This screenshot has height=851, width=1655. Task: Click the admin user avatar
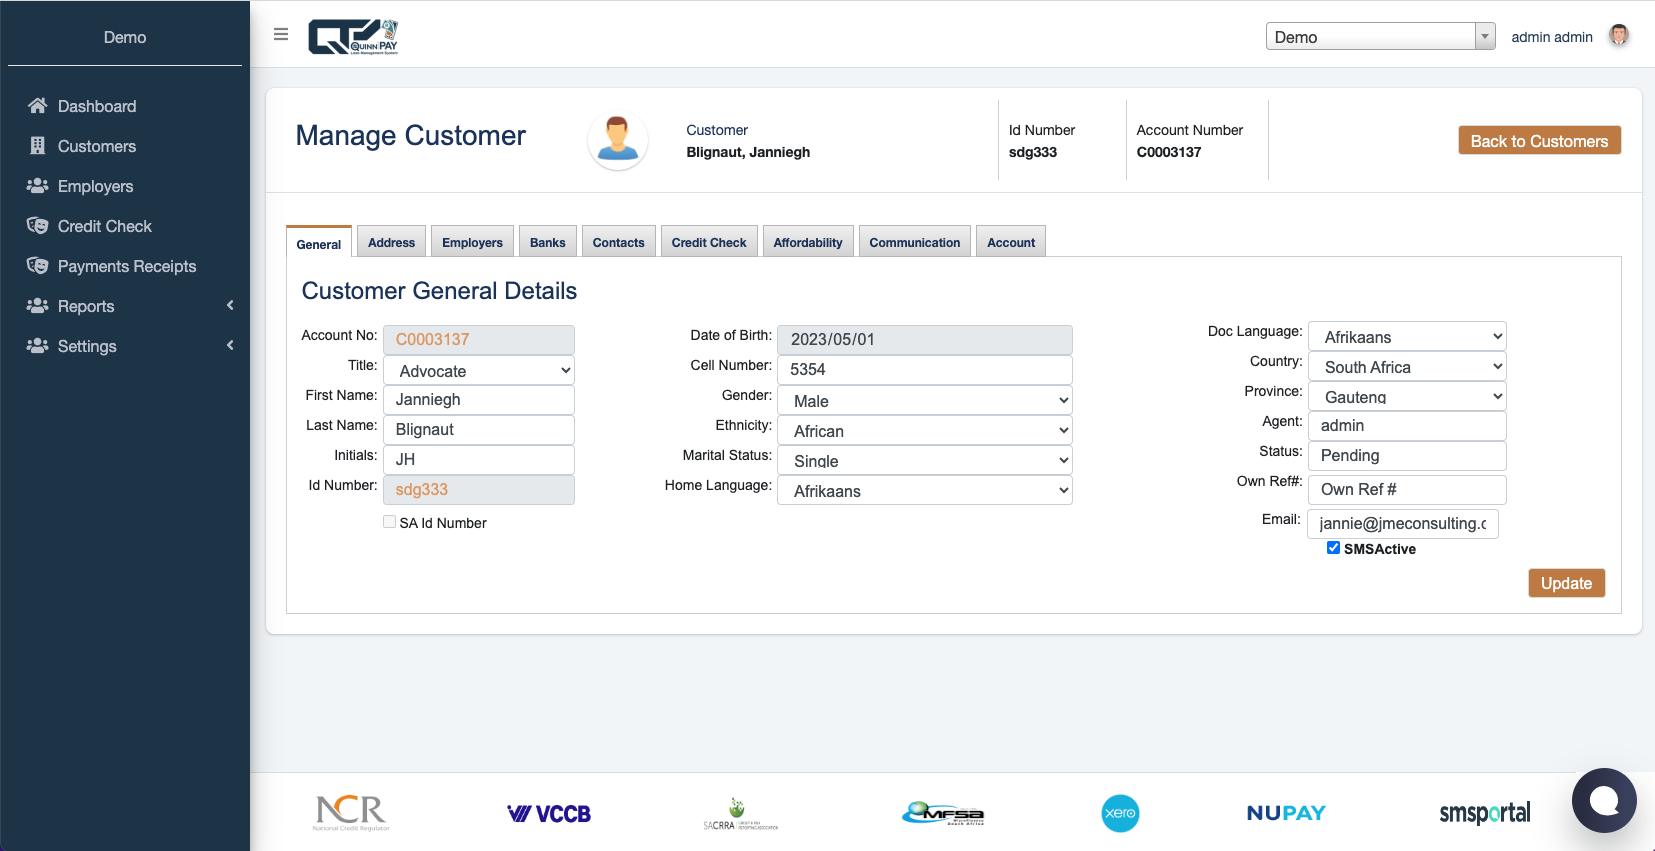pos(1619,36)
